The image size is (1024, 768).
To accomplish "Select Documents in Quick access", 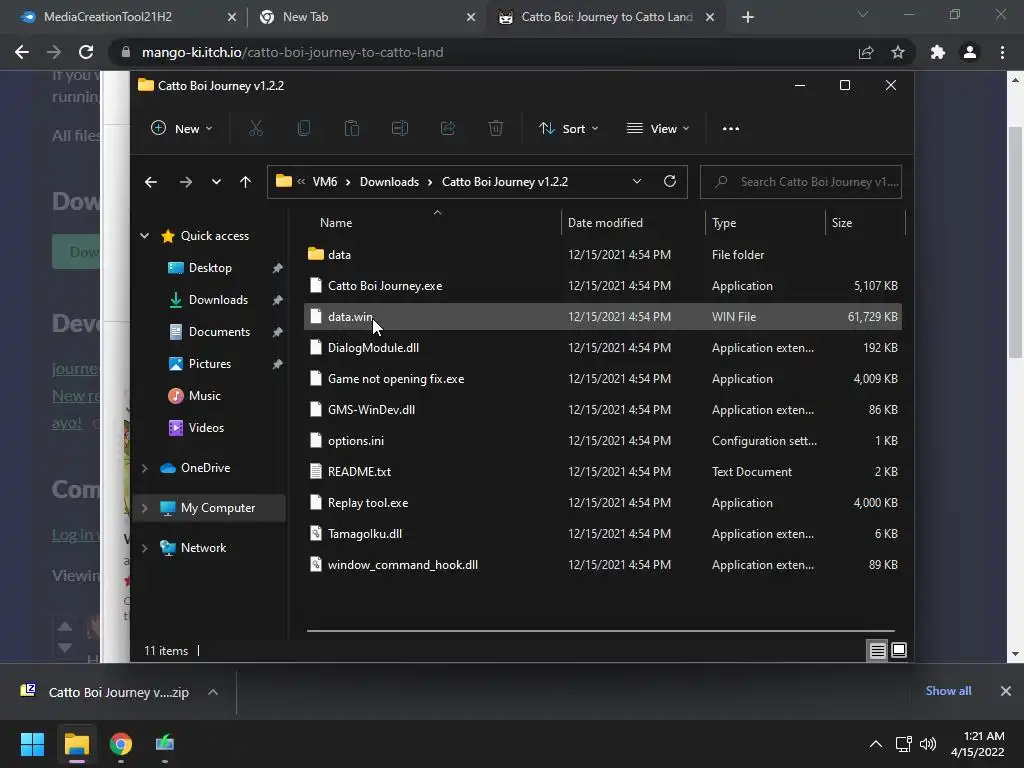I will coord(219,332).
